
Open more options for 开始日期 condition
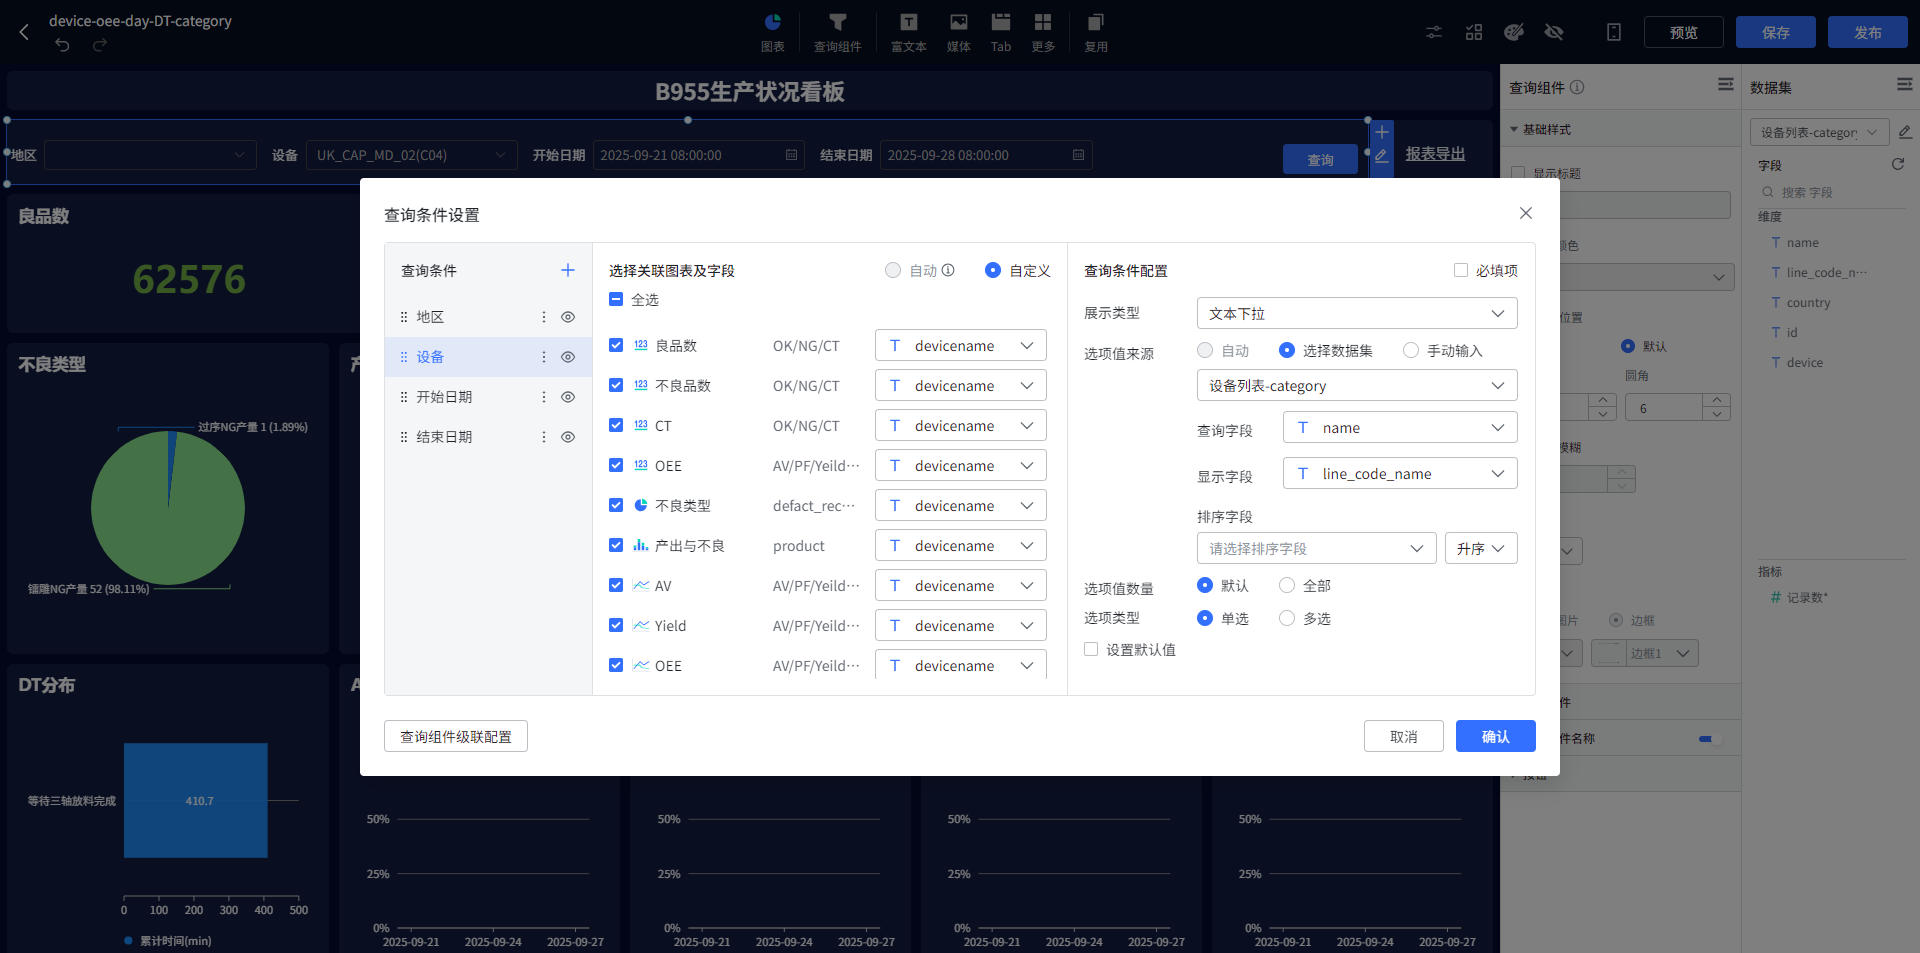point(544,397)
